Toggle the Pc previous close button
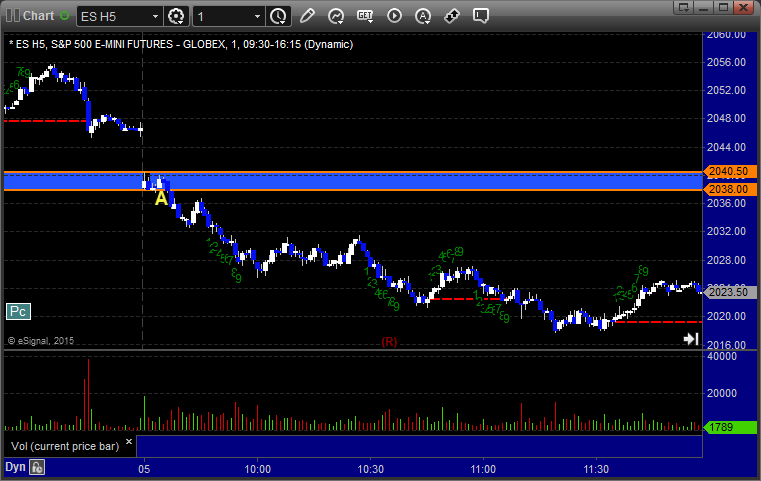The height and width of the screenshot is (481, 761). click(17, 311)
